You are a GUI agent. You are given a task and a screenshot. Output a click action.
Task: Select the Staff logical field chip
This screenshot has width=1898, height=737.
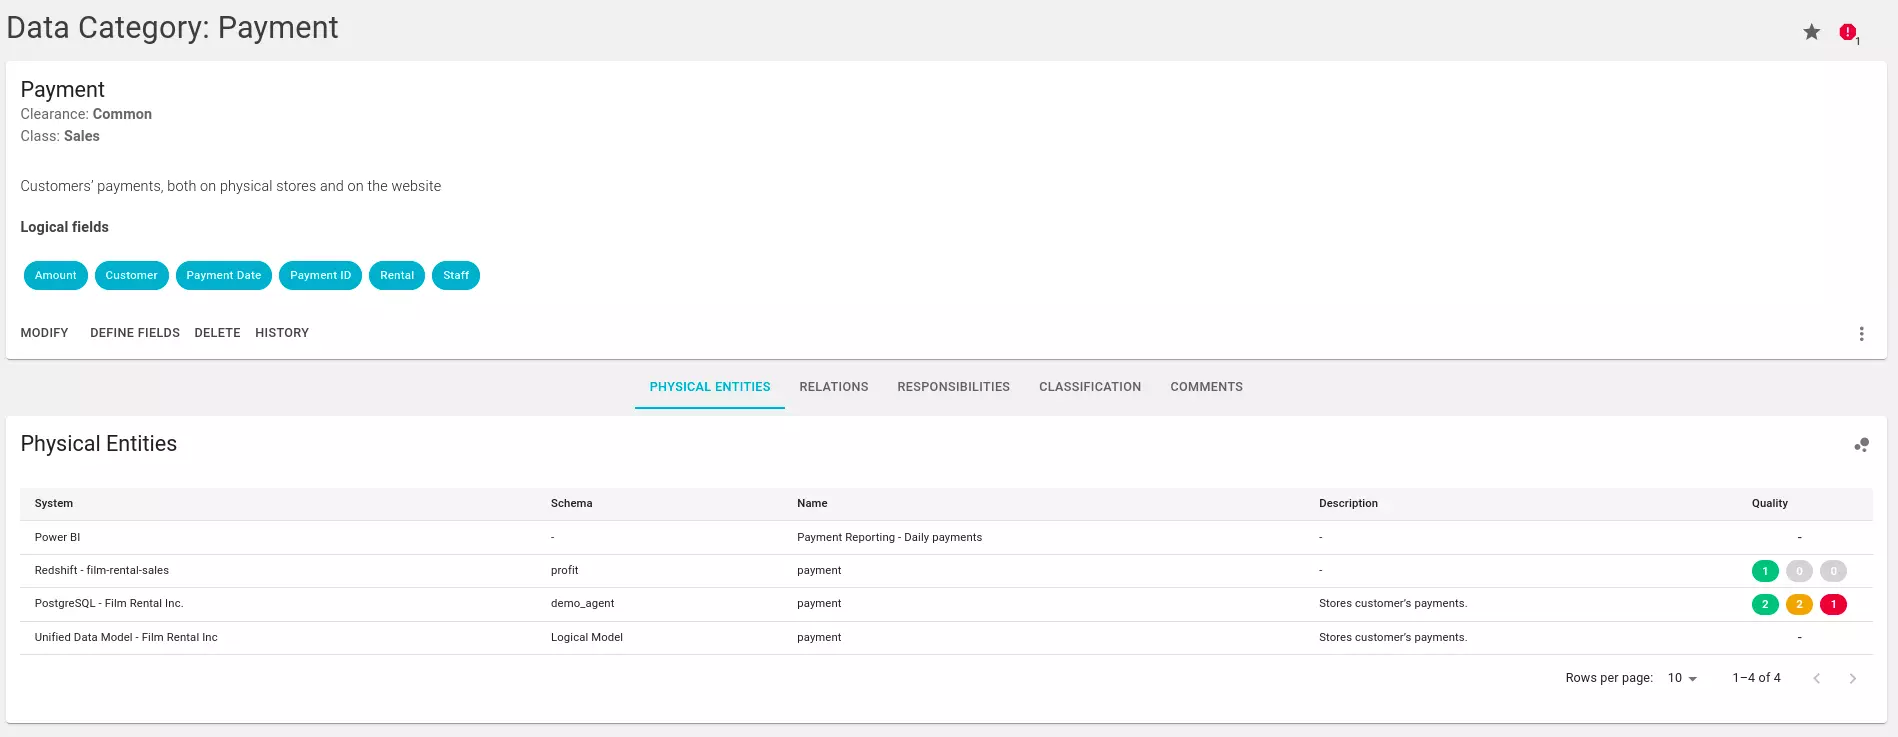pyautogui.click(x=456, y=275)
